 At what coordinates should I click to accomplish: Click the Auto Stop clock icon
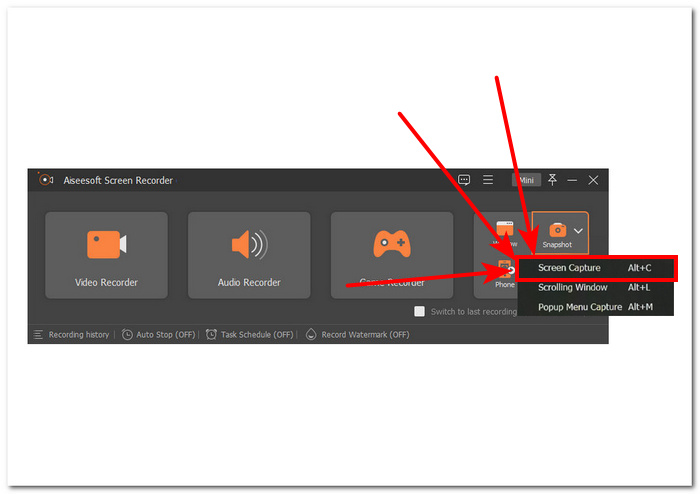pyautogui.click(x=127, y=335)
